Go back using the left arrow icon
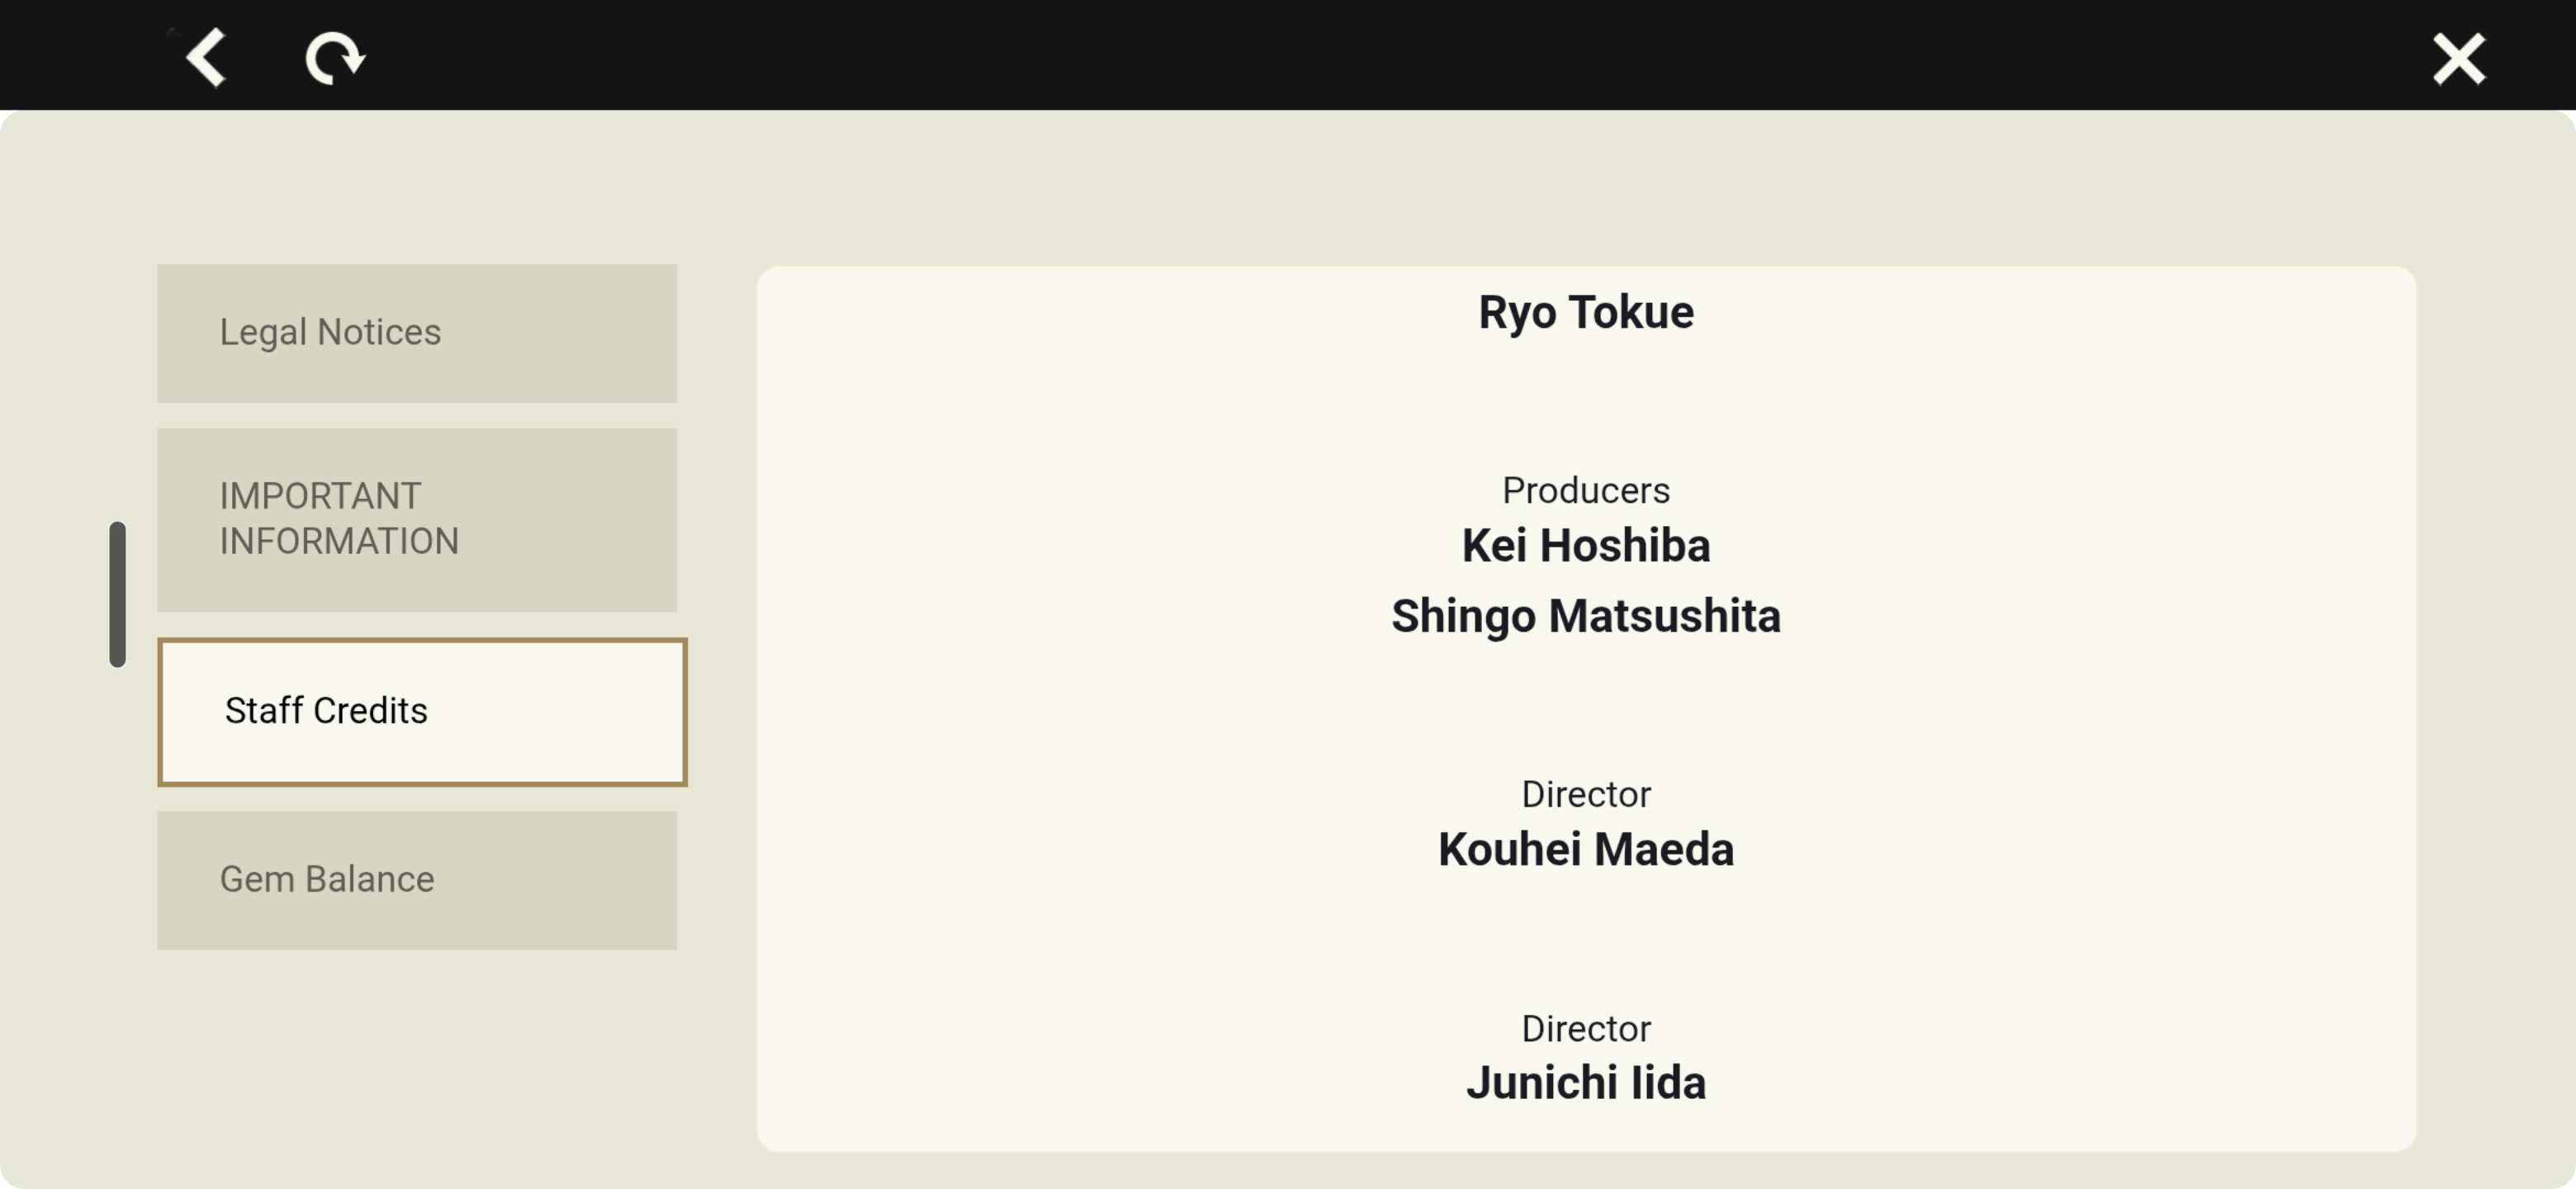Image resolution: width=2576 pixels, height=1189 pixels. point(206,57)
